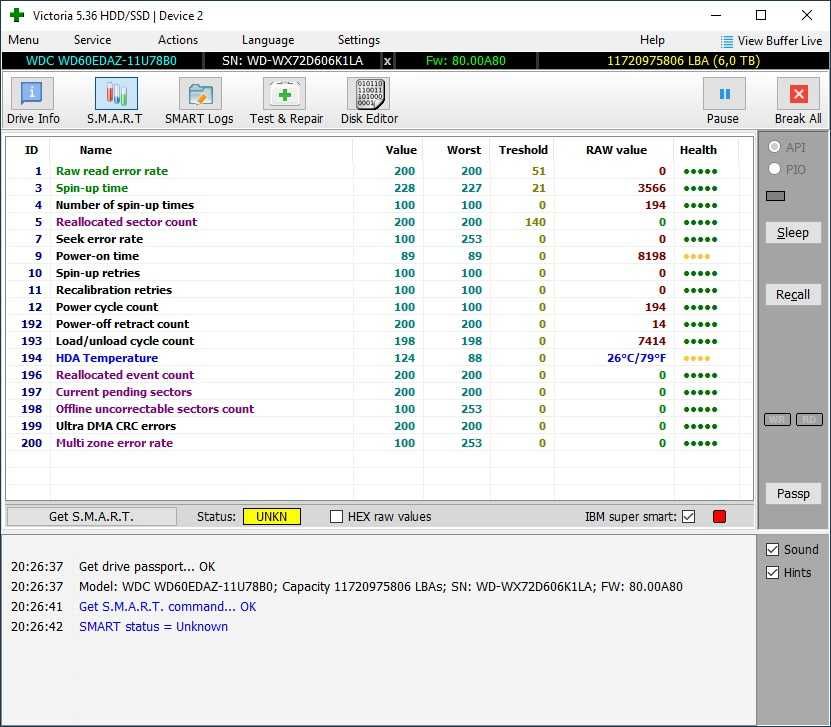Image resolution: width=831 pixels, height=727 pixels.
Task: Open the Menu menu
Action: coord(23,40)
